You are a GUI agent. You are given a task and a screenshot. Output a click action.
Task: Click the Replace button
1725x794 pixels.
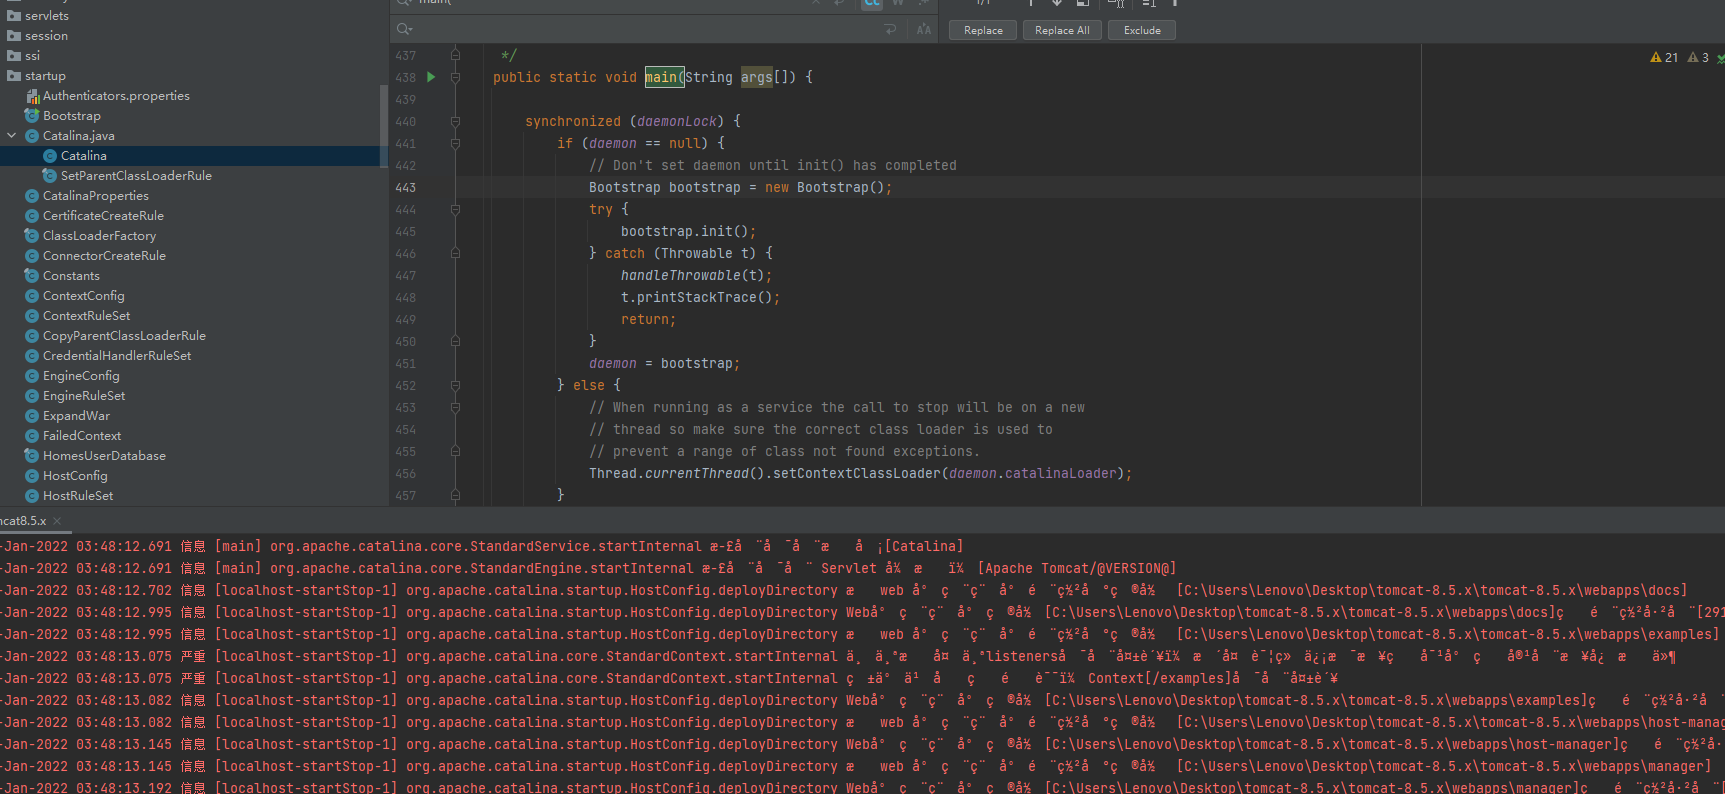(x=983, y=30)
